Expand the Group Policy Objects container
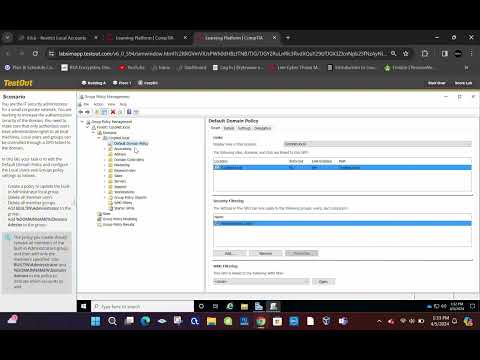480x360 pixels. point(105,197)
